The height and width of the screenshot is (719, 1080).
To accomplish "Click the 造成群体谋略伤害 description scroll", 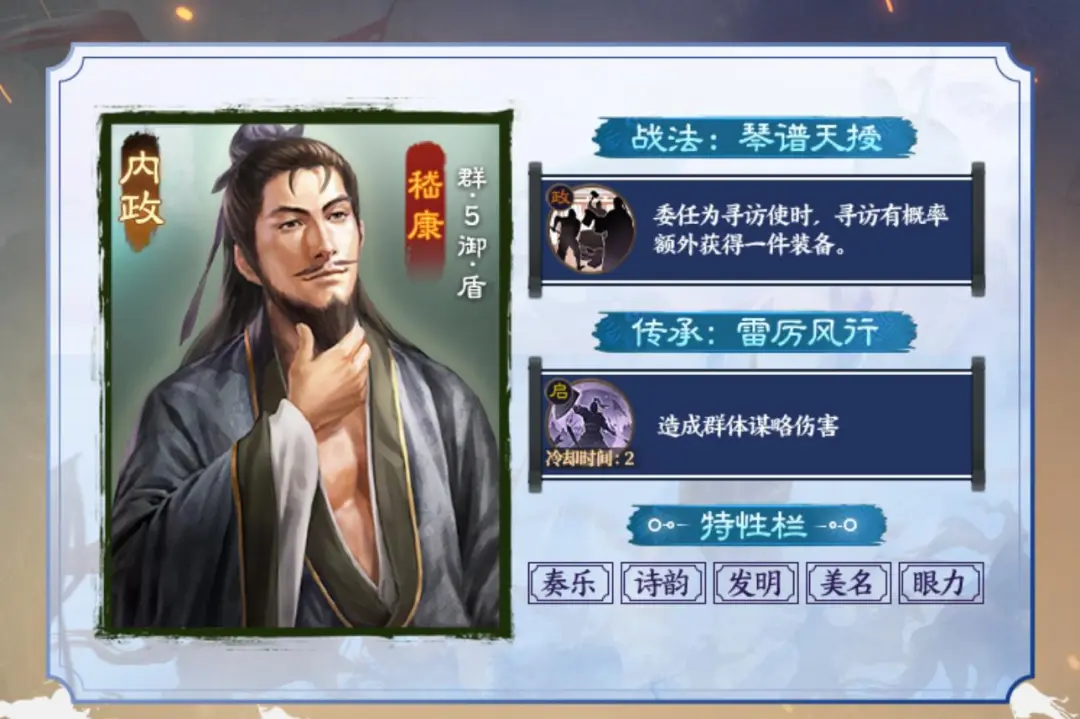I will [x=756, y=424].
